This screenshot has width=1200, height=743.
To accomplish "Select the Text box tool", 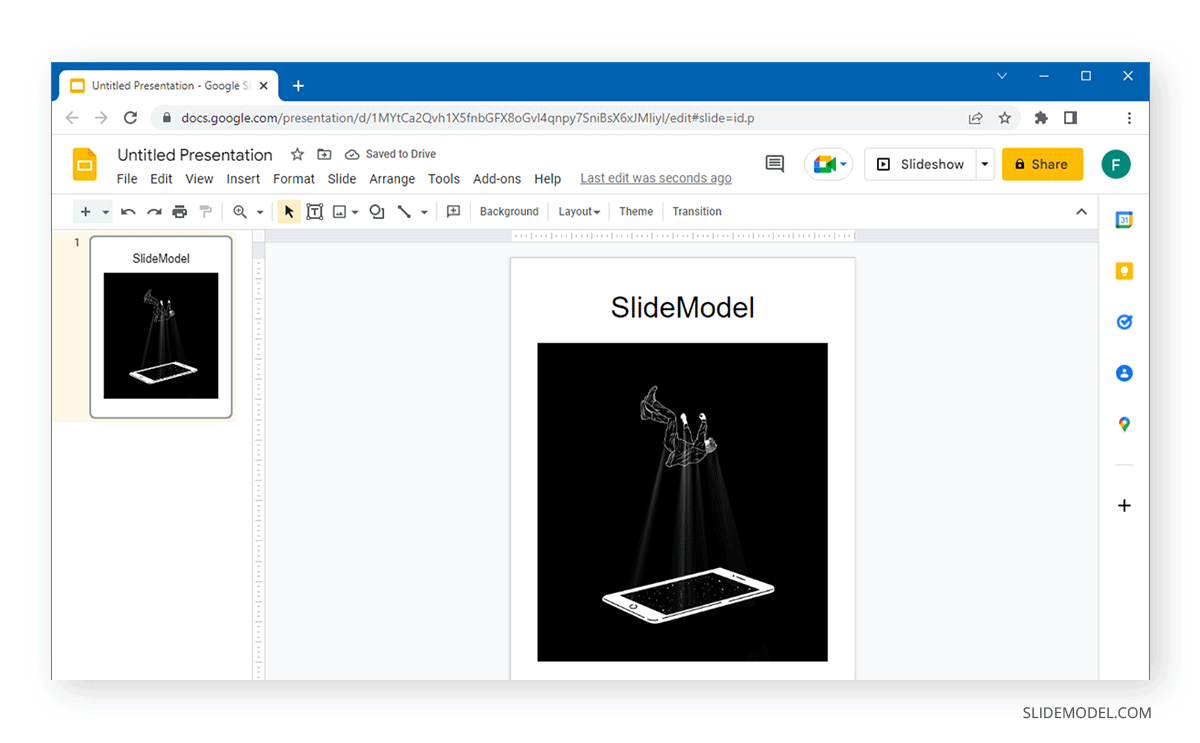I will click(x=314, y=212).
